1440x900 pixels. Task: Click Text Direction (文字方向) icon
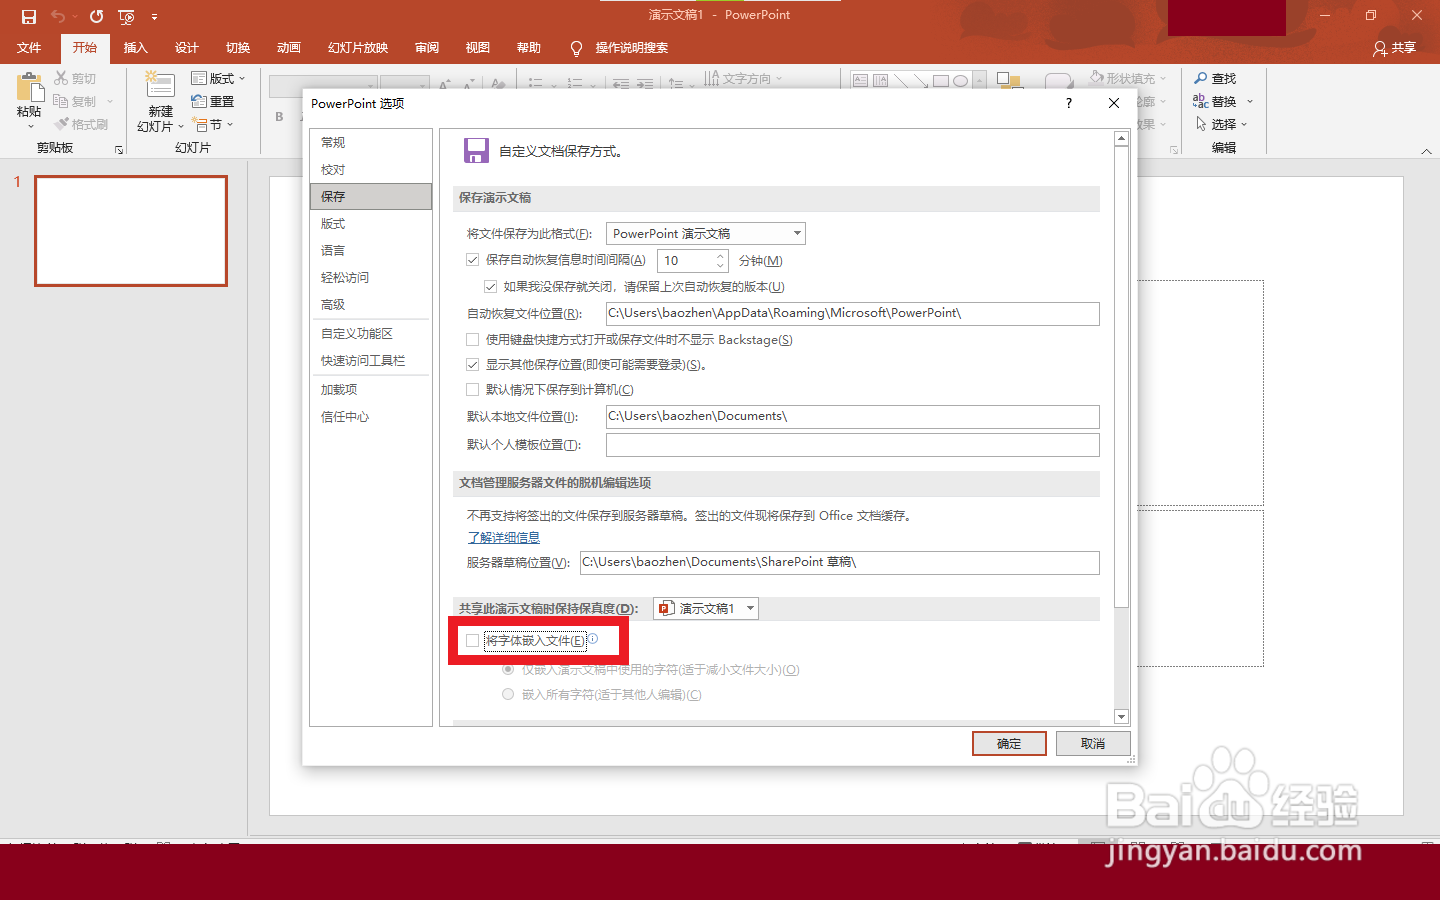[x=712, y=78]
